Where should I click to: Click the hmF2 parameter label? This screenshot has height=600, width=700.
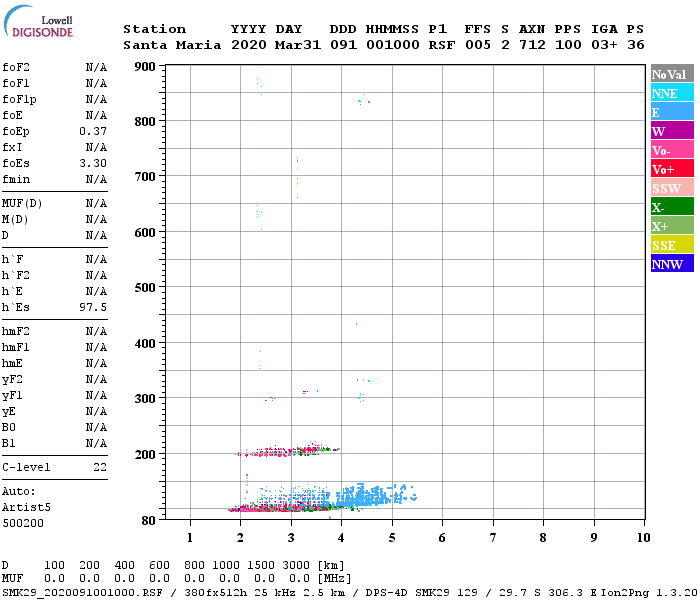pyautogui.click(x=16, y=332)
